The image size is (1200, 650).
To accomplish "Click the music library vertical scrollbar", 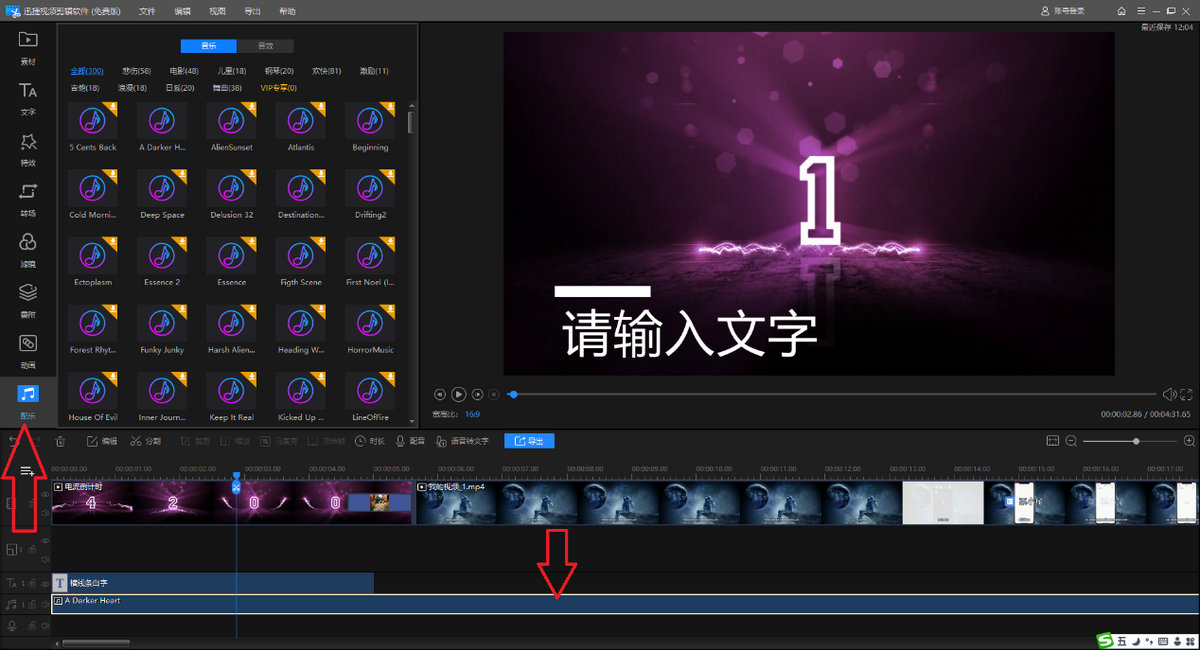I will point(412,122).
